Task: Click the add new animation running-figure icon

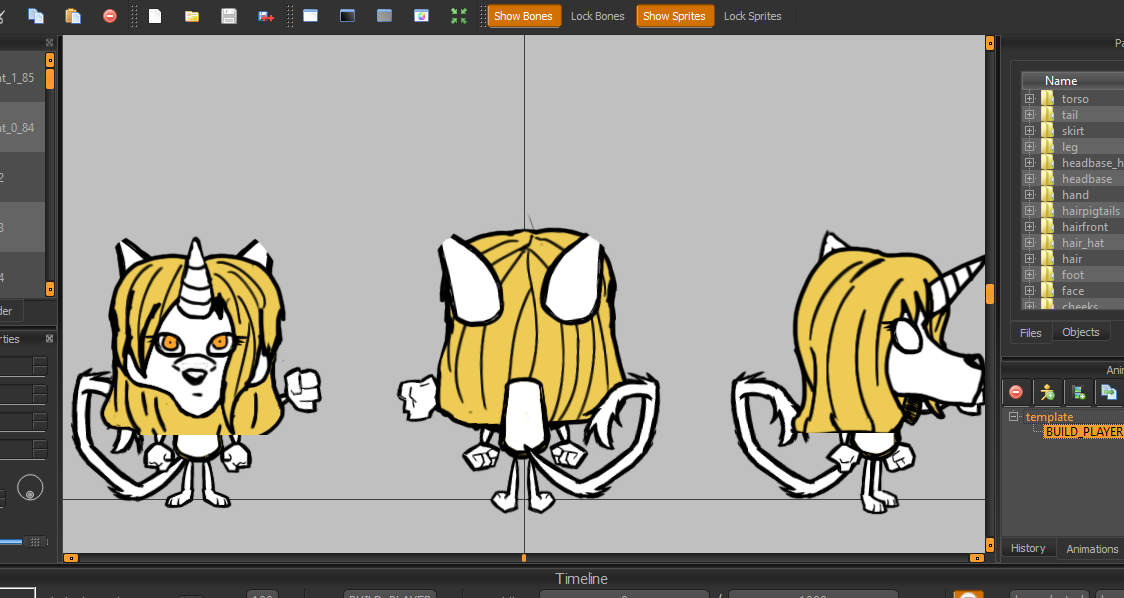Action: (1047, 392)
